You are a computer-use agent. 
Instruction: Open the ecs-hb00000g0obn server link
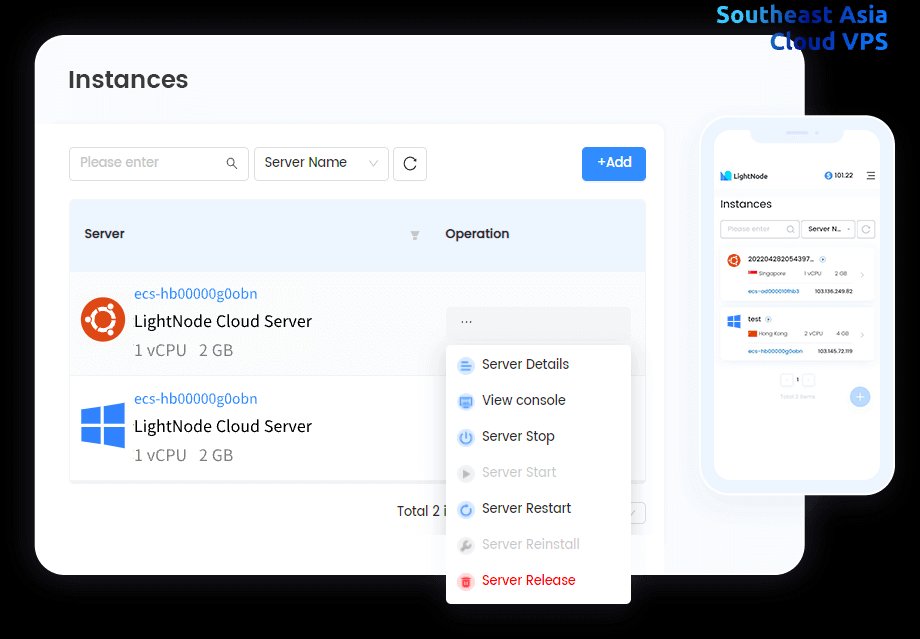coord(195,293)
